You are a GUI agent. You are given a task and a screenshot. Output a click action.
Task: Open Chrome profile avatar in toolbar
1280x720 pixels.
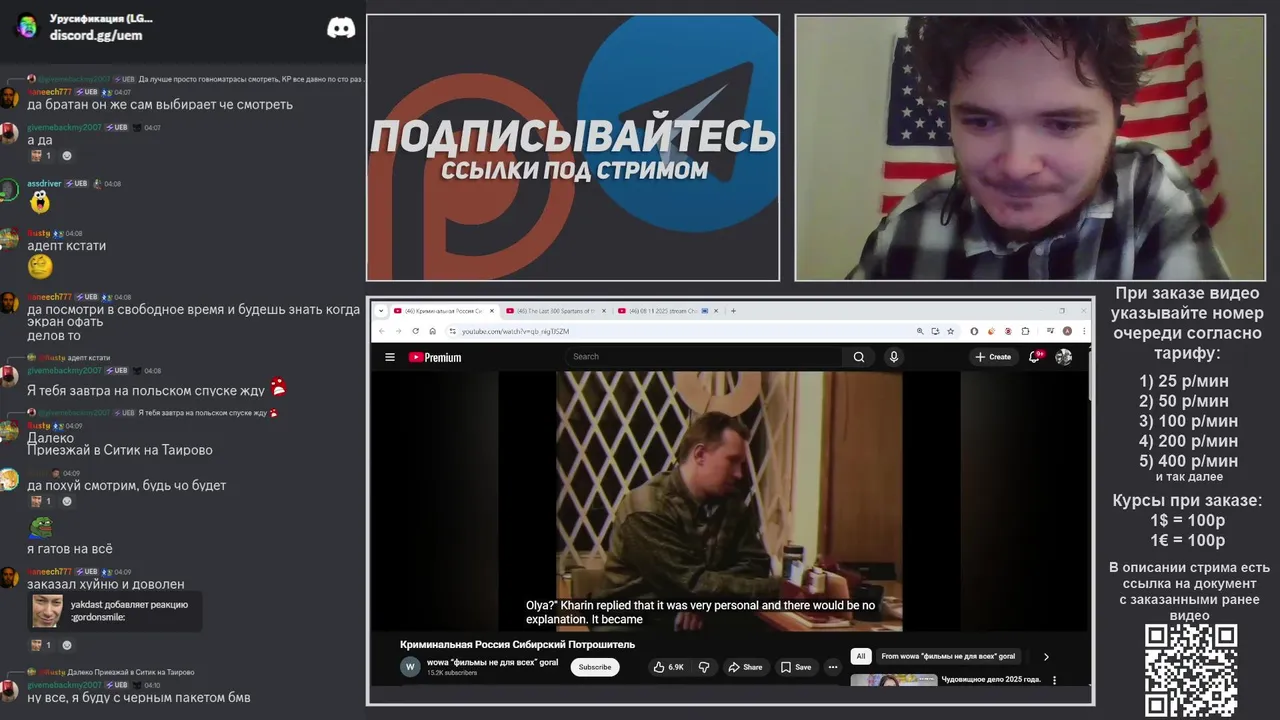(1067, 331)
